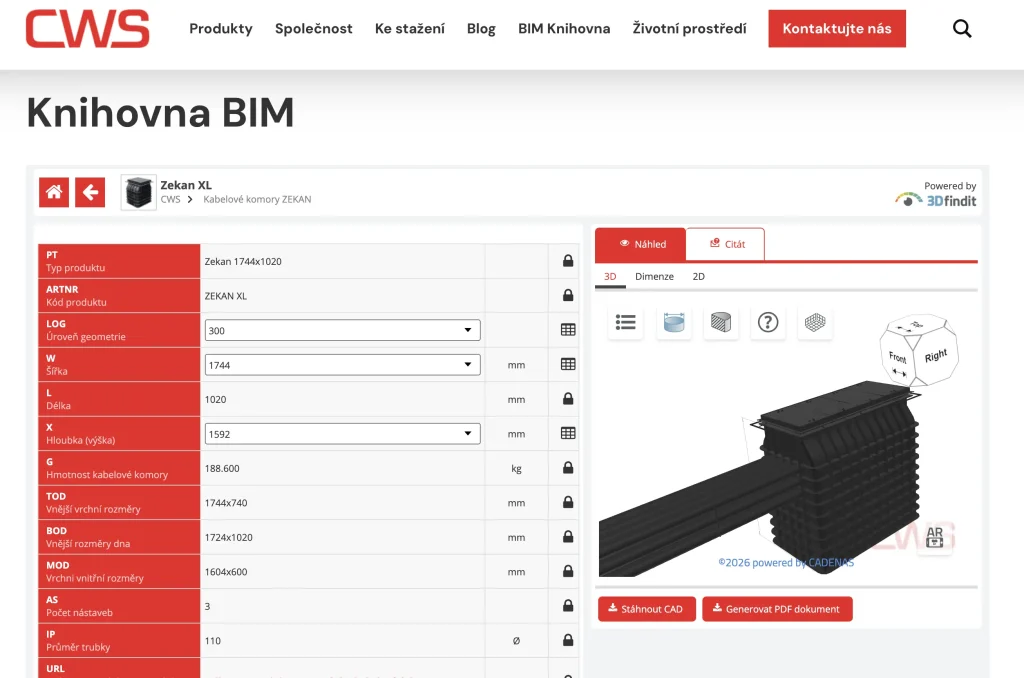Open the LOG dropdown showing 300

(343, 331)
